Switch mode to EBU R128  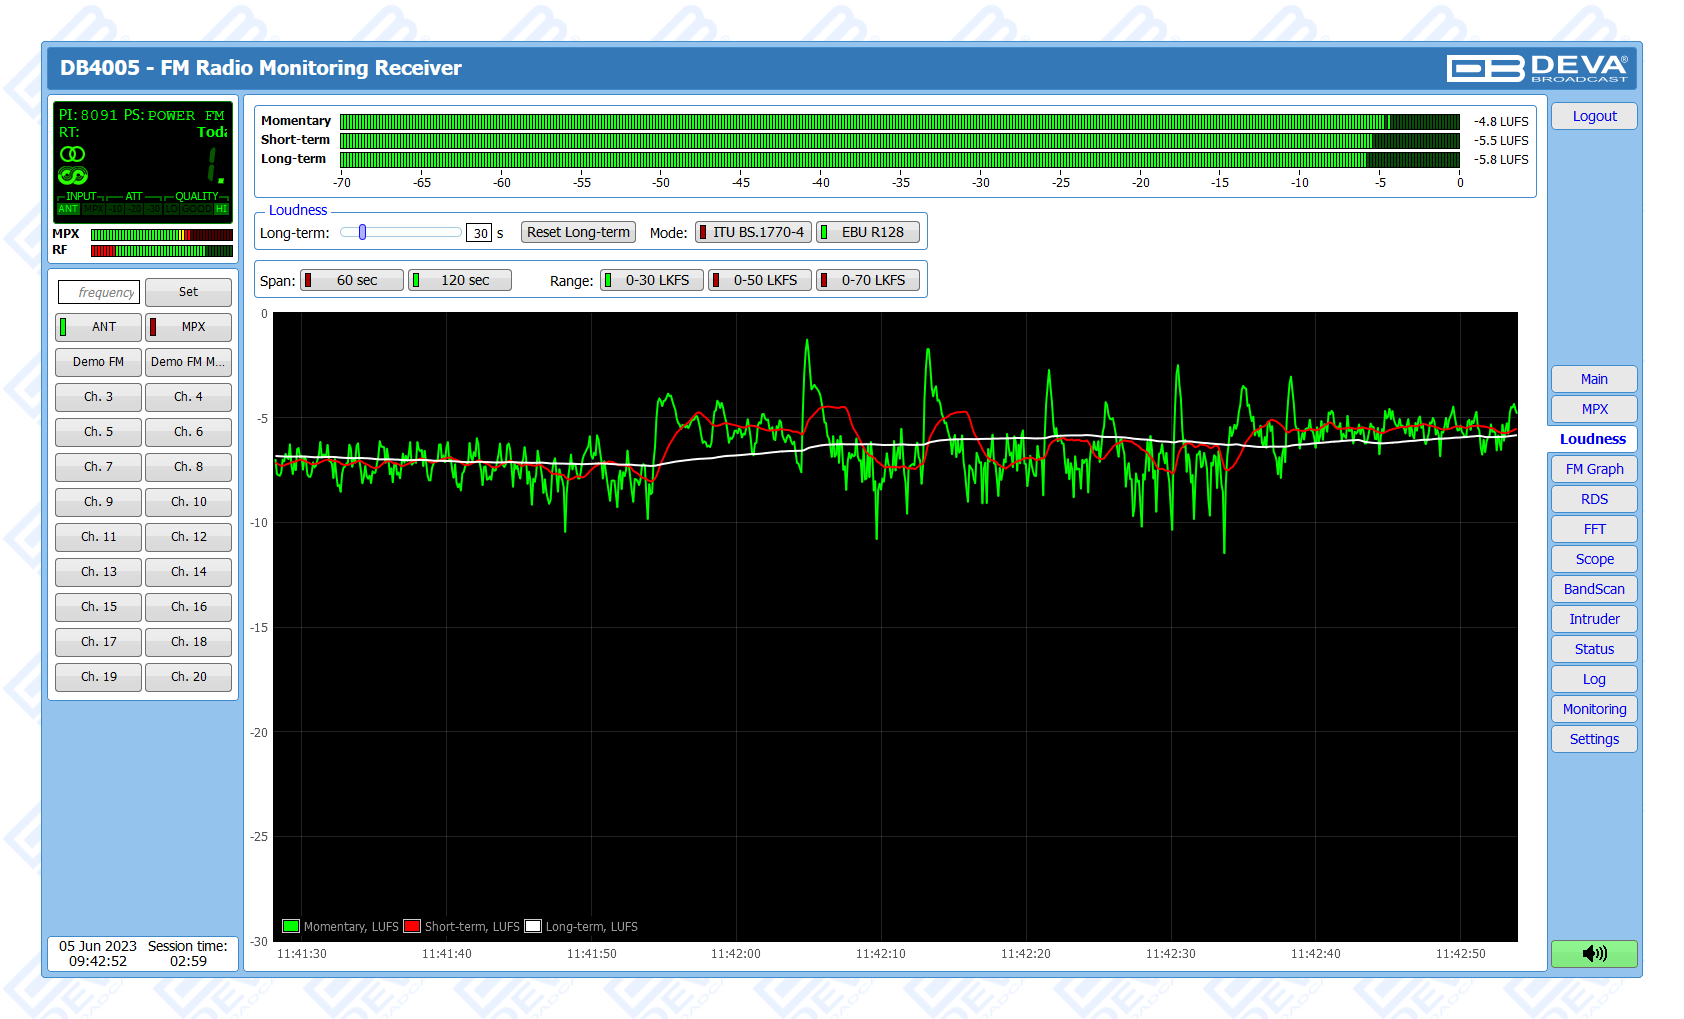point(867,232)
